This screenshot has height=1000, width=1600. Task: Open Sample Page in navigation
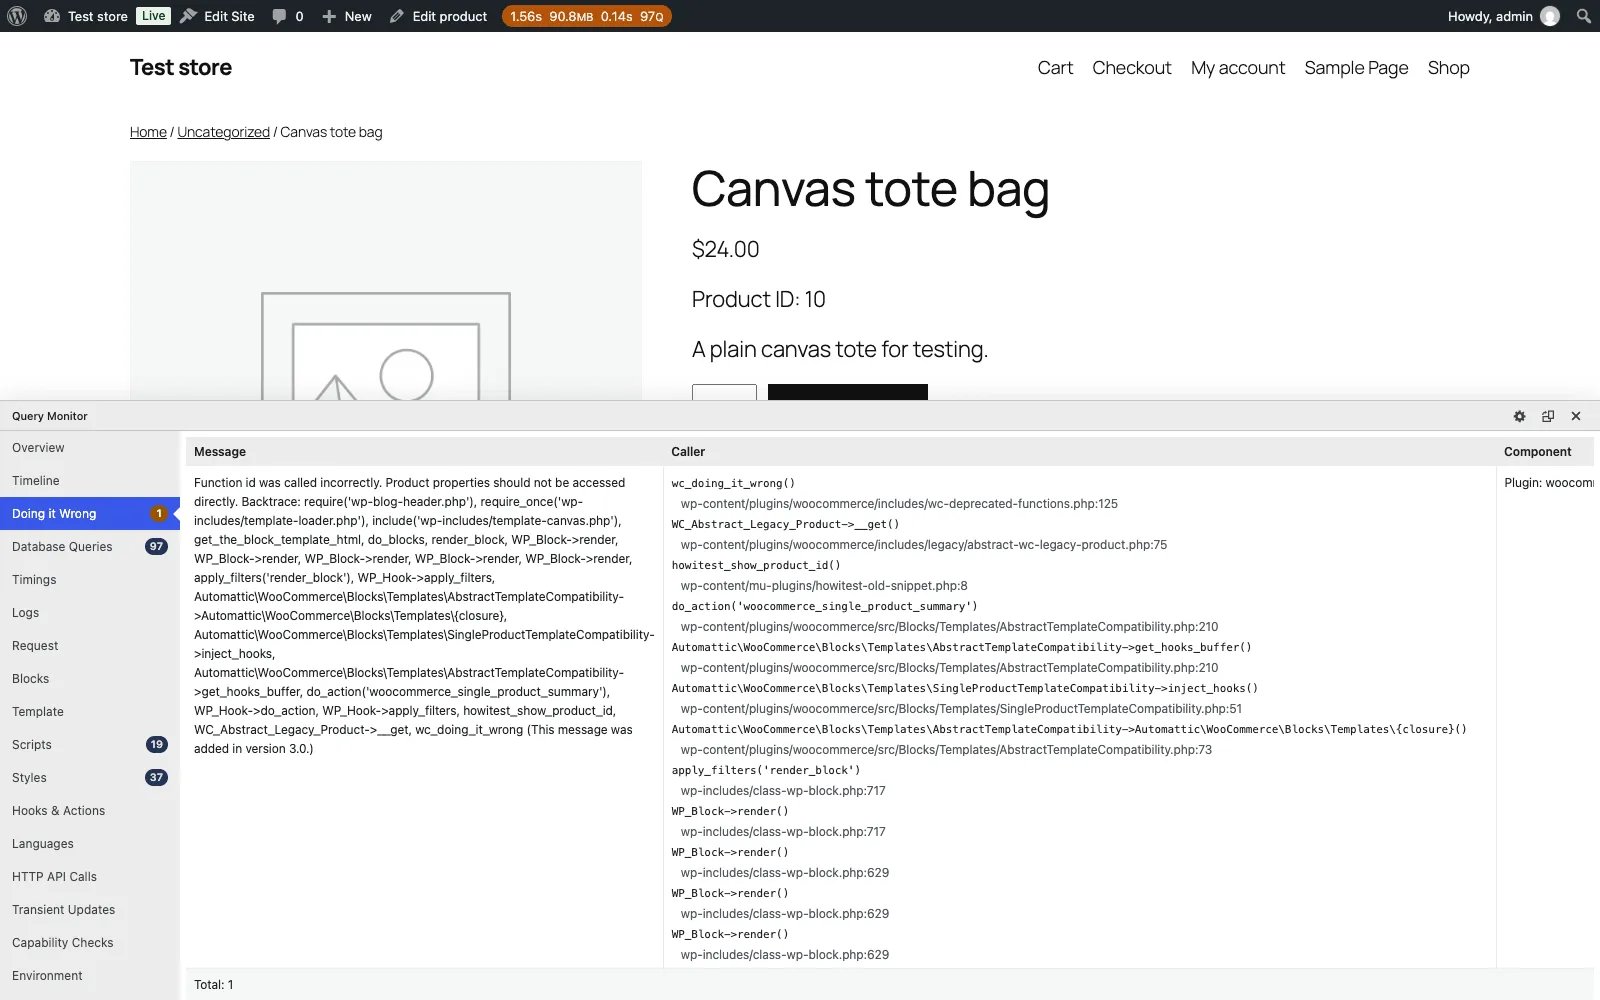point(1356,68)
